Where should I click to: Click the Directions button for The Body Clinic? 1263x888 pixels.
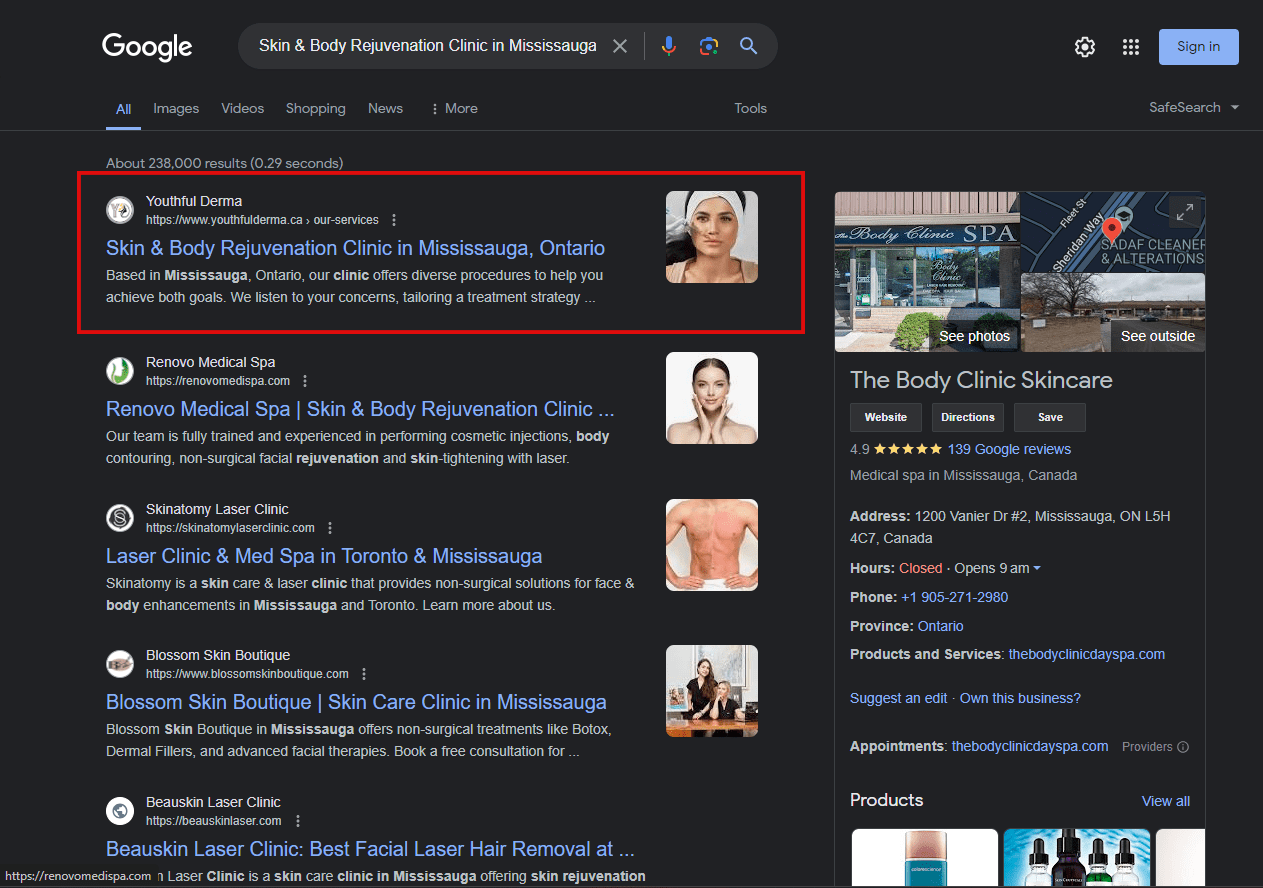[967, 417]
